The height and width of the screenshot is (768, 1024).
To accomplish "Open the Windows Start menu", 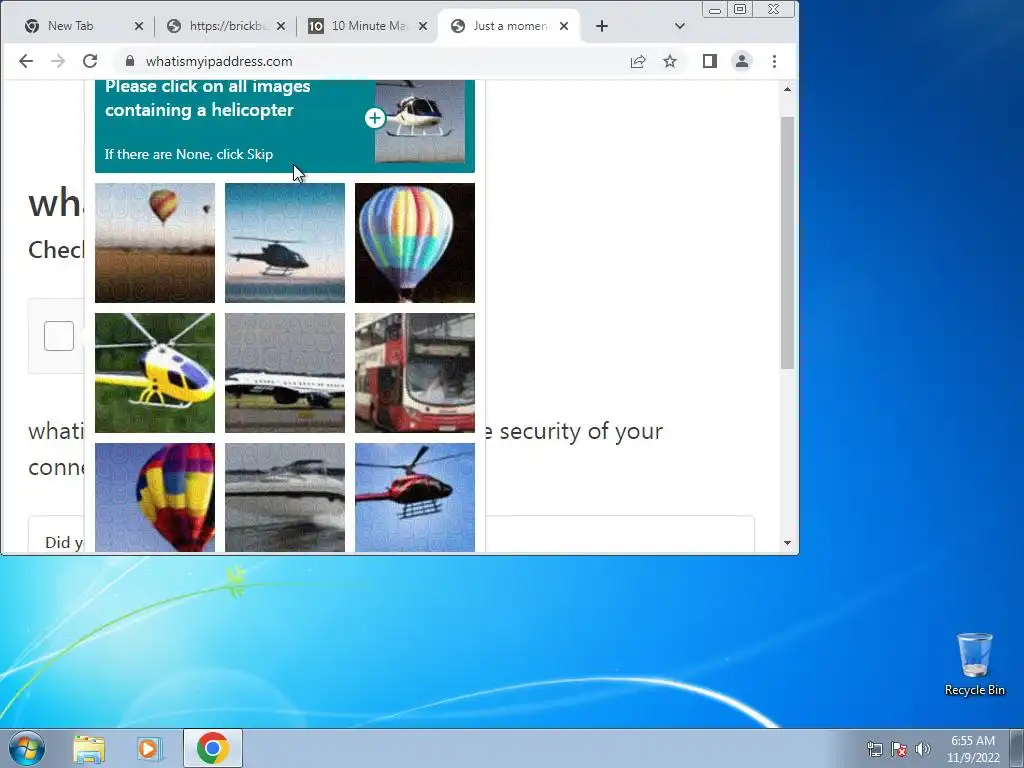I will click(x=27, y=748).
